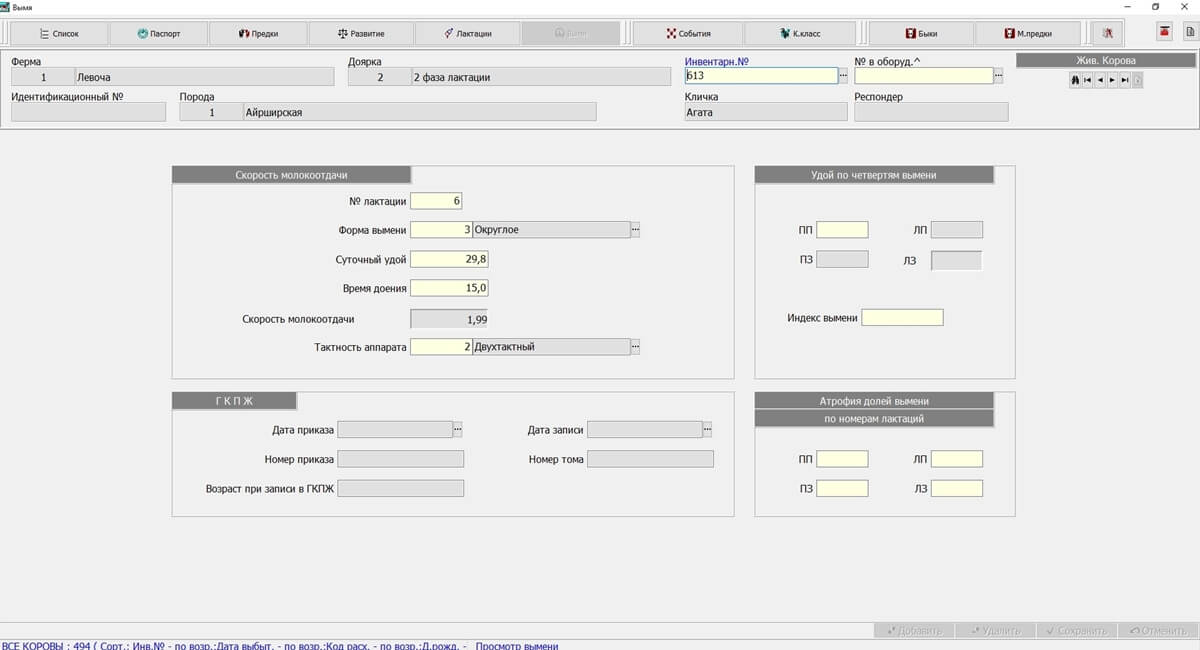Jump to last record in navigator
The height and width of the screenshot is (650, 1200).
click(1125, 80)
